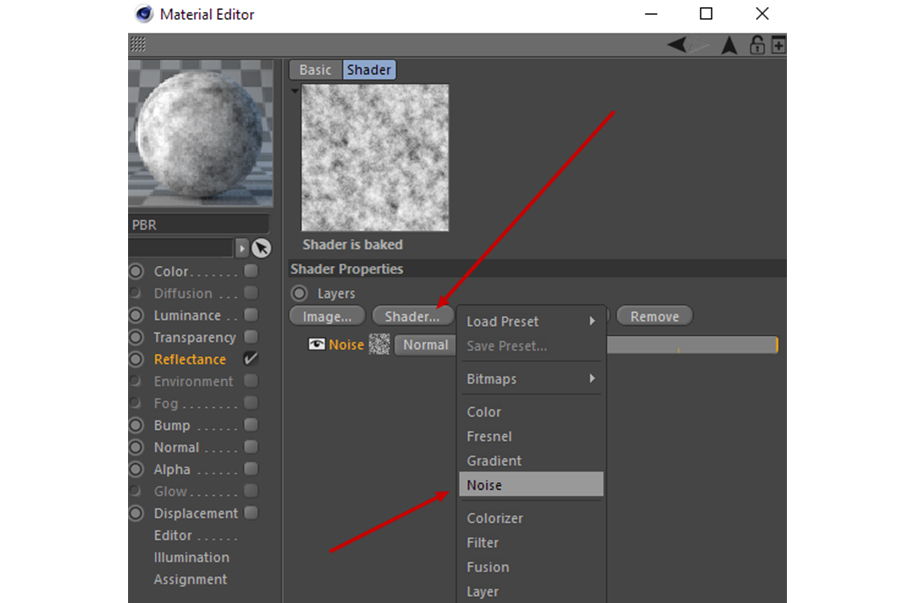This screenshot has height=603, width=900.
Task: Click the Remove button
Action: (654, 315)
